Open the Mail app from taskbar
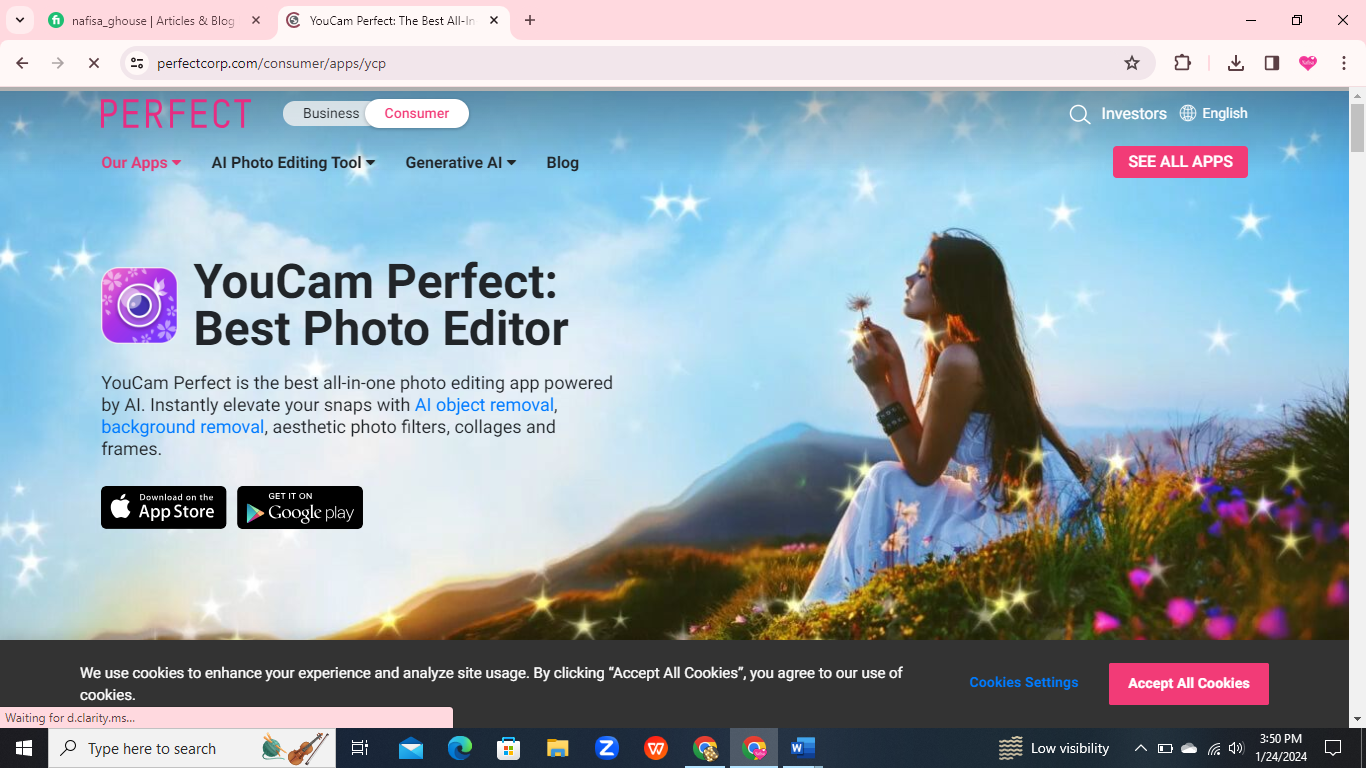Viewport: 1366px width, 768px height. [x=410, y=748]
